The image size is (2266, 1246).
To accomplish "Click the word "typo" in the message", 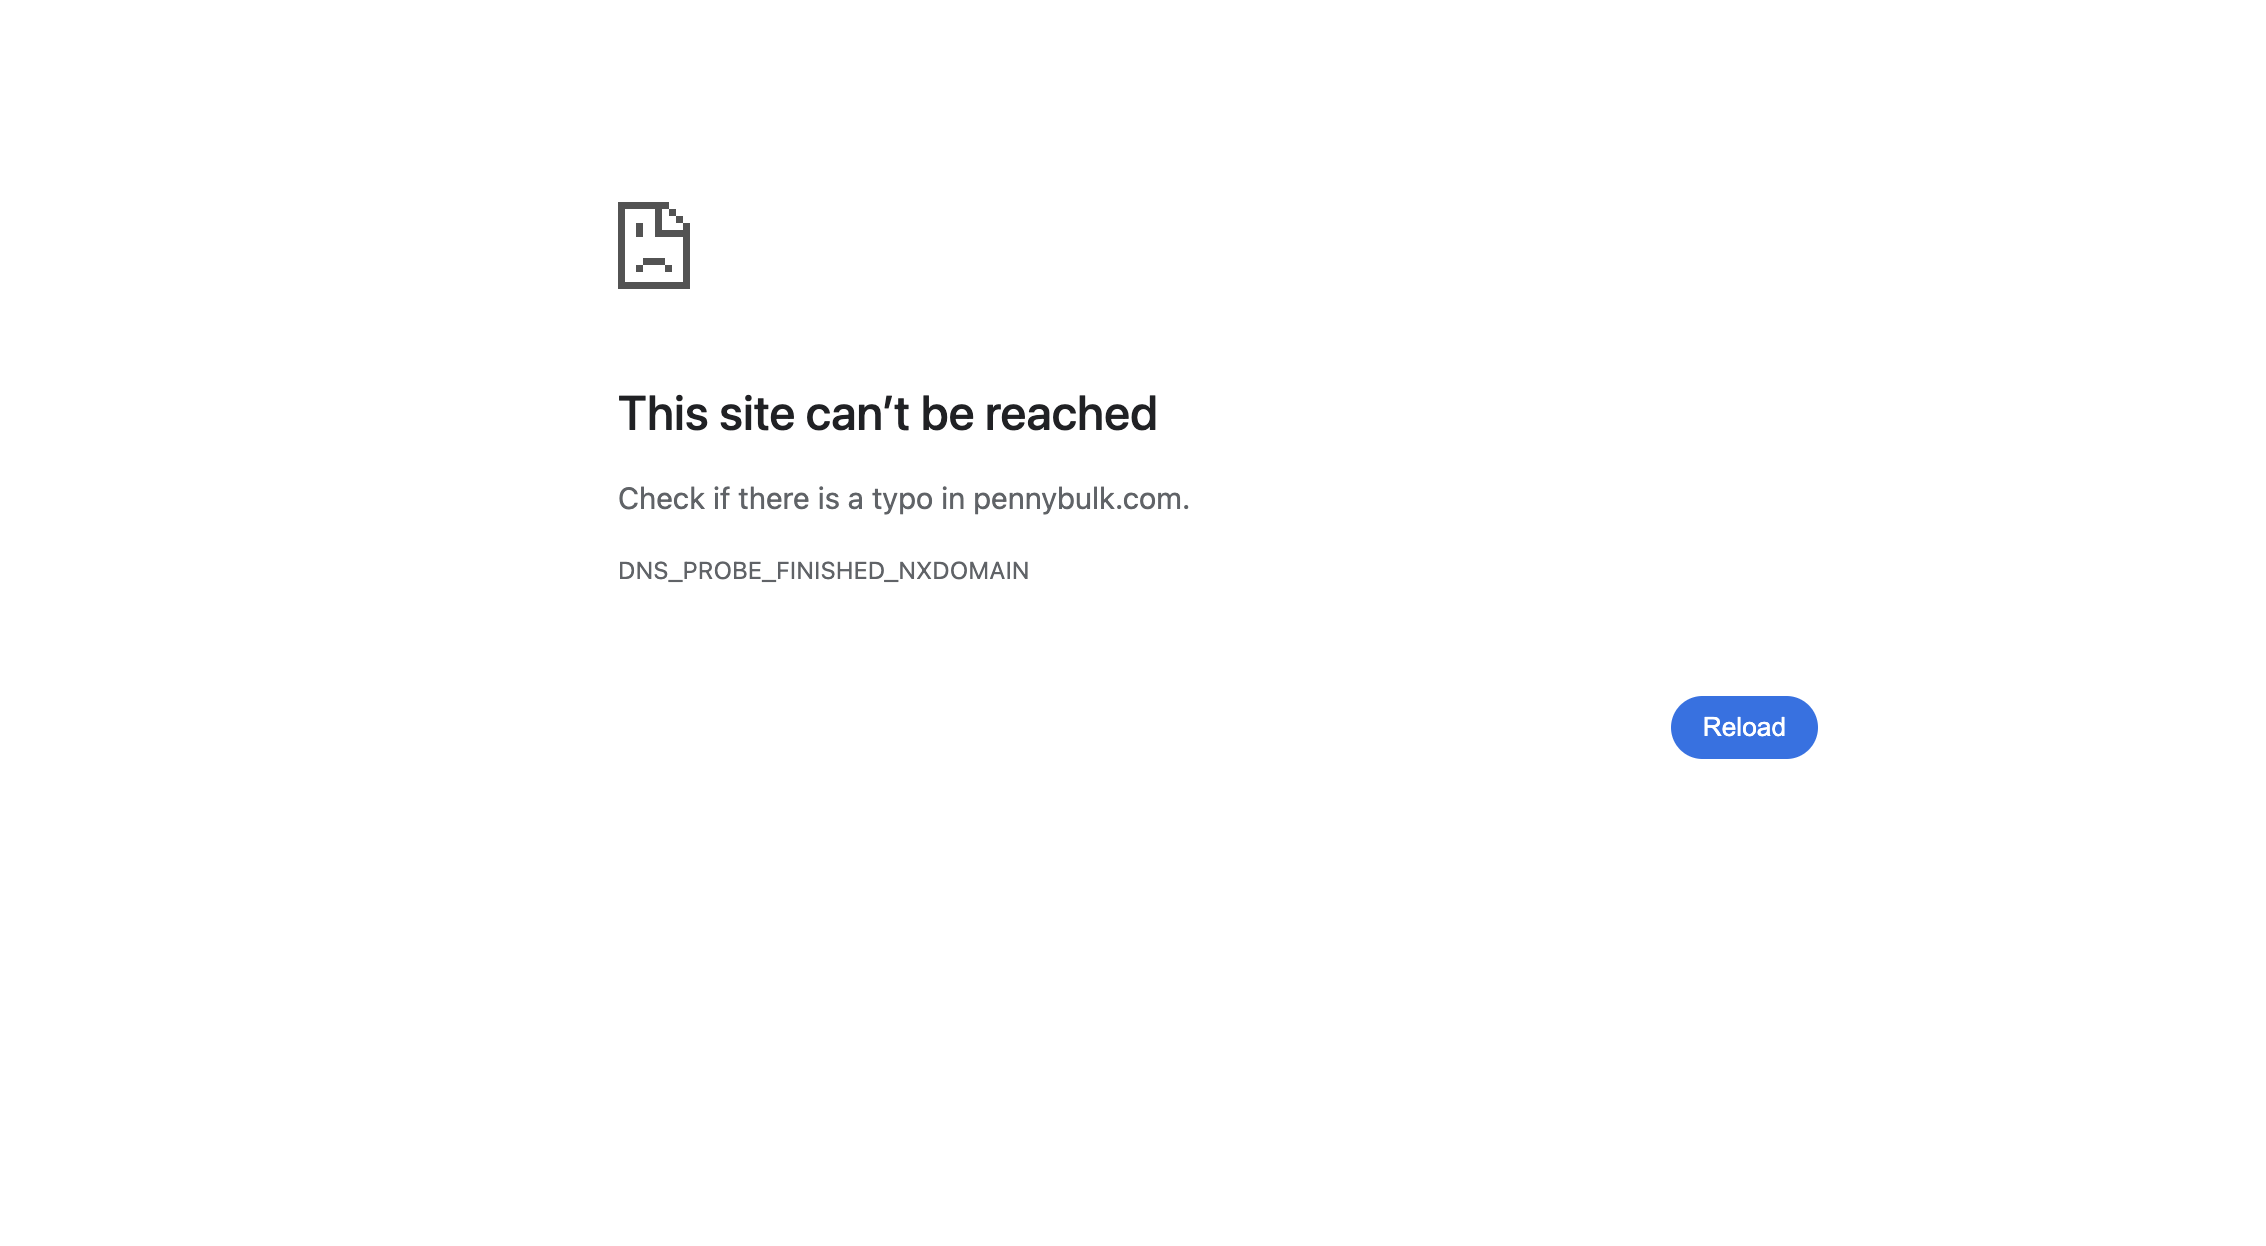I will pos(902,500).
